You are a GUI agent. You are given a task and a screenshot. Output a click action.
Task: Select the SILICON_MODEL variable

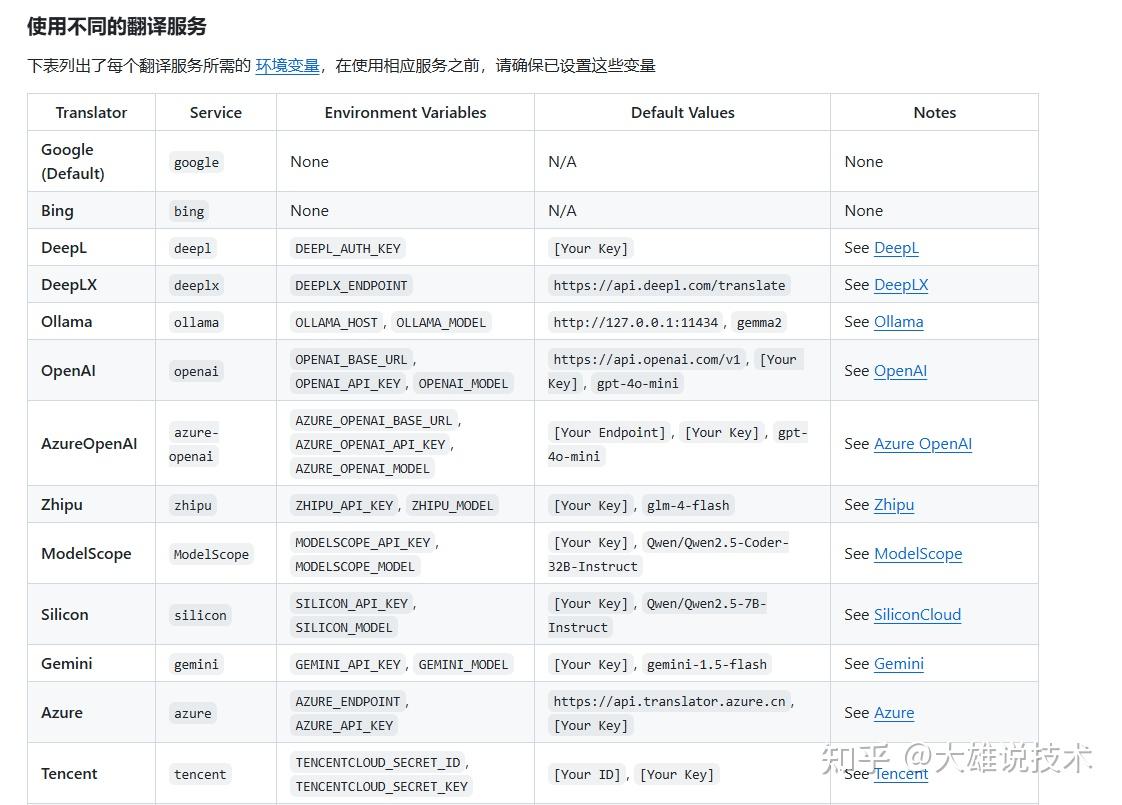point(343,628)
